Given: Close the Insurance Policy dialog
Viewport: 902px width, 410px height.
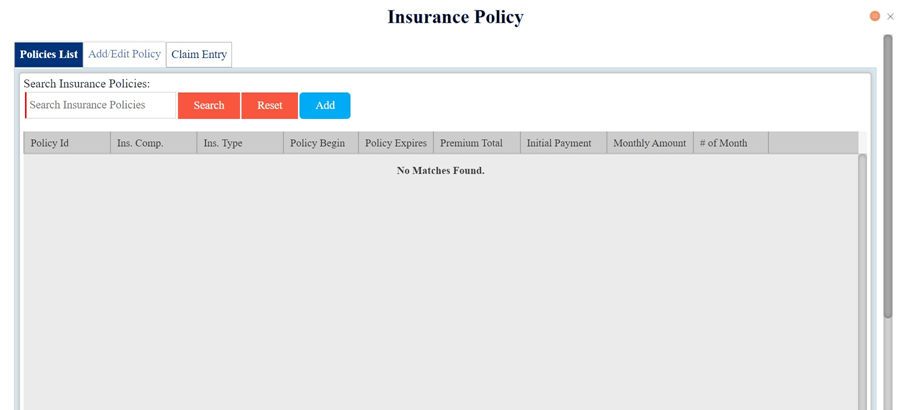Looking at the screenshot, I should pyautogui.click(x=890, y=16).
